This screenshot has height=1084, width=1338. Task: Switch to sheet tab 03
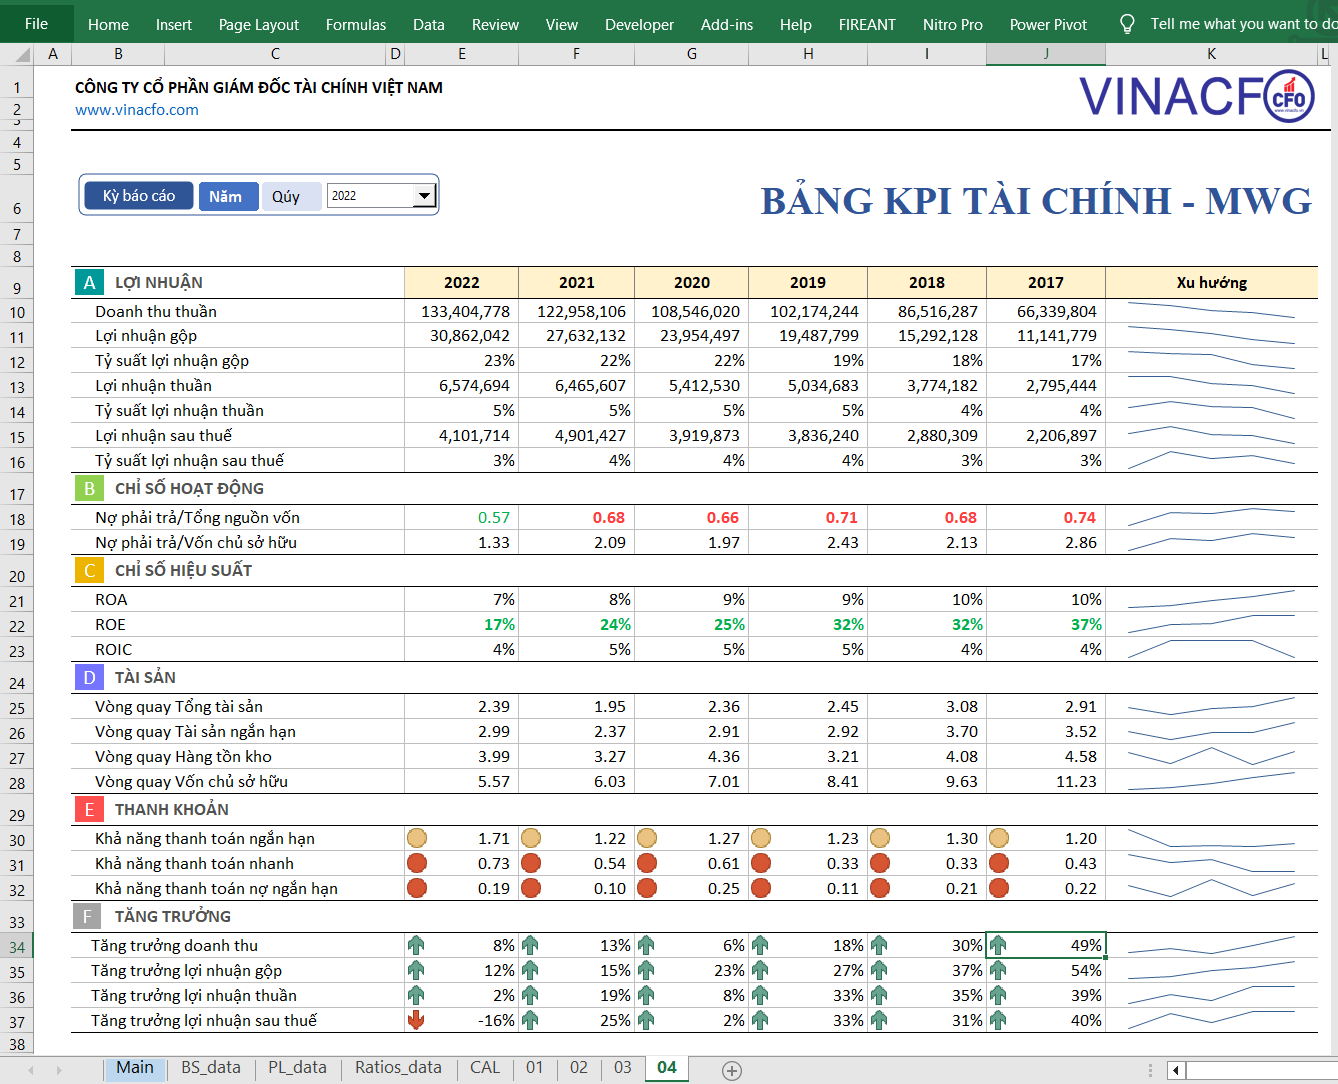623,1067
